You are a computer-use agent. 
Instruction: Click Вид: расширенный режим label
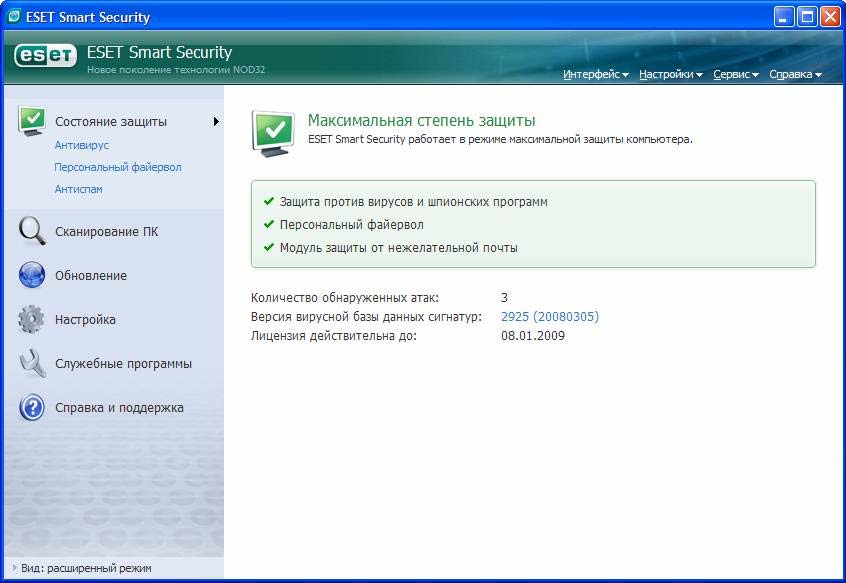point(86,568)
